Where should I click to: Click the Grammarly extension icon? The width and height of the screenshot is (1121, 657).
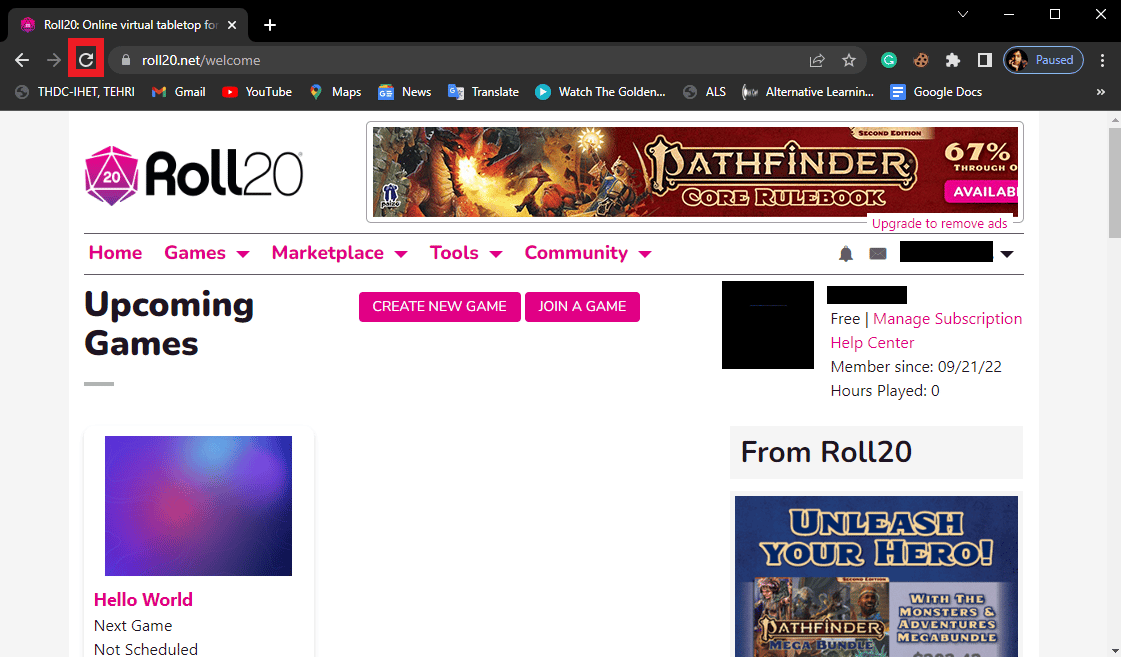[x=889, y=60]
